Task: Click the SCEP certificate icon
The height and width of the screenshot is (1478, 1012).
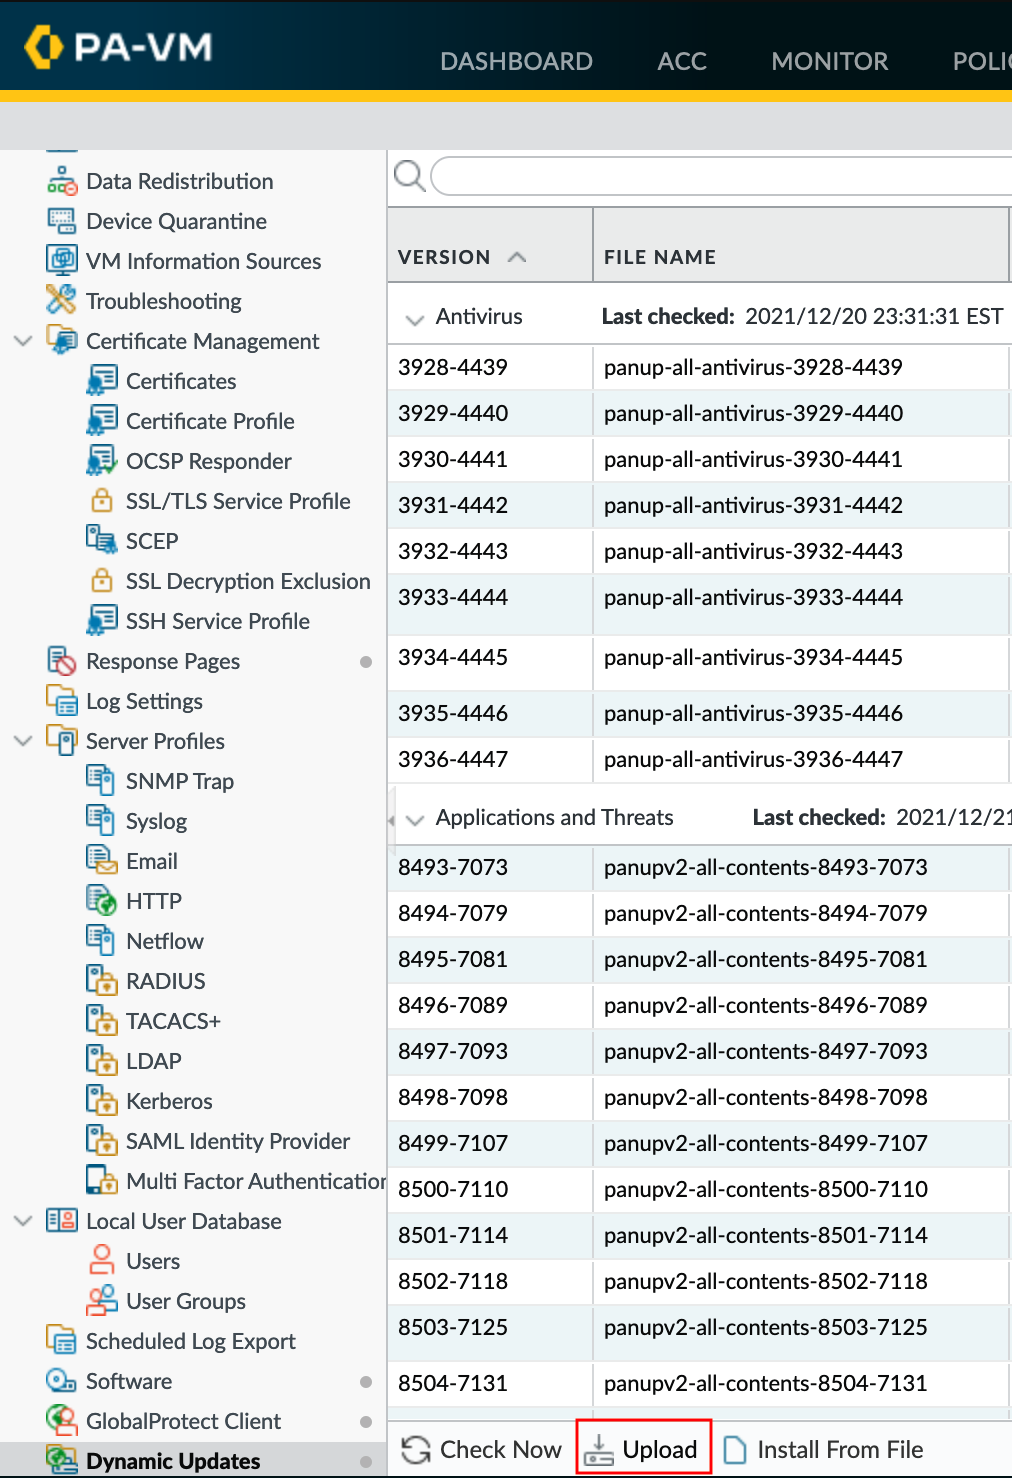Action: [102, 540]
